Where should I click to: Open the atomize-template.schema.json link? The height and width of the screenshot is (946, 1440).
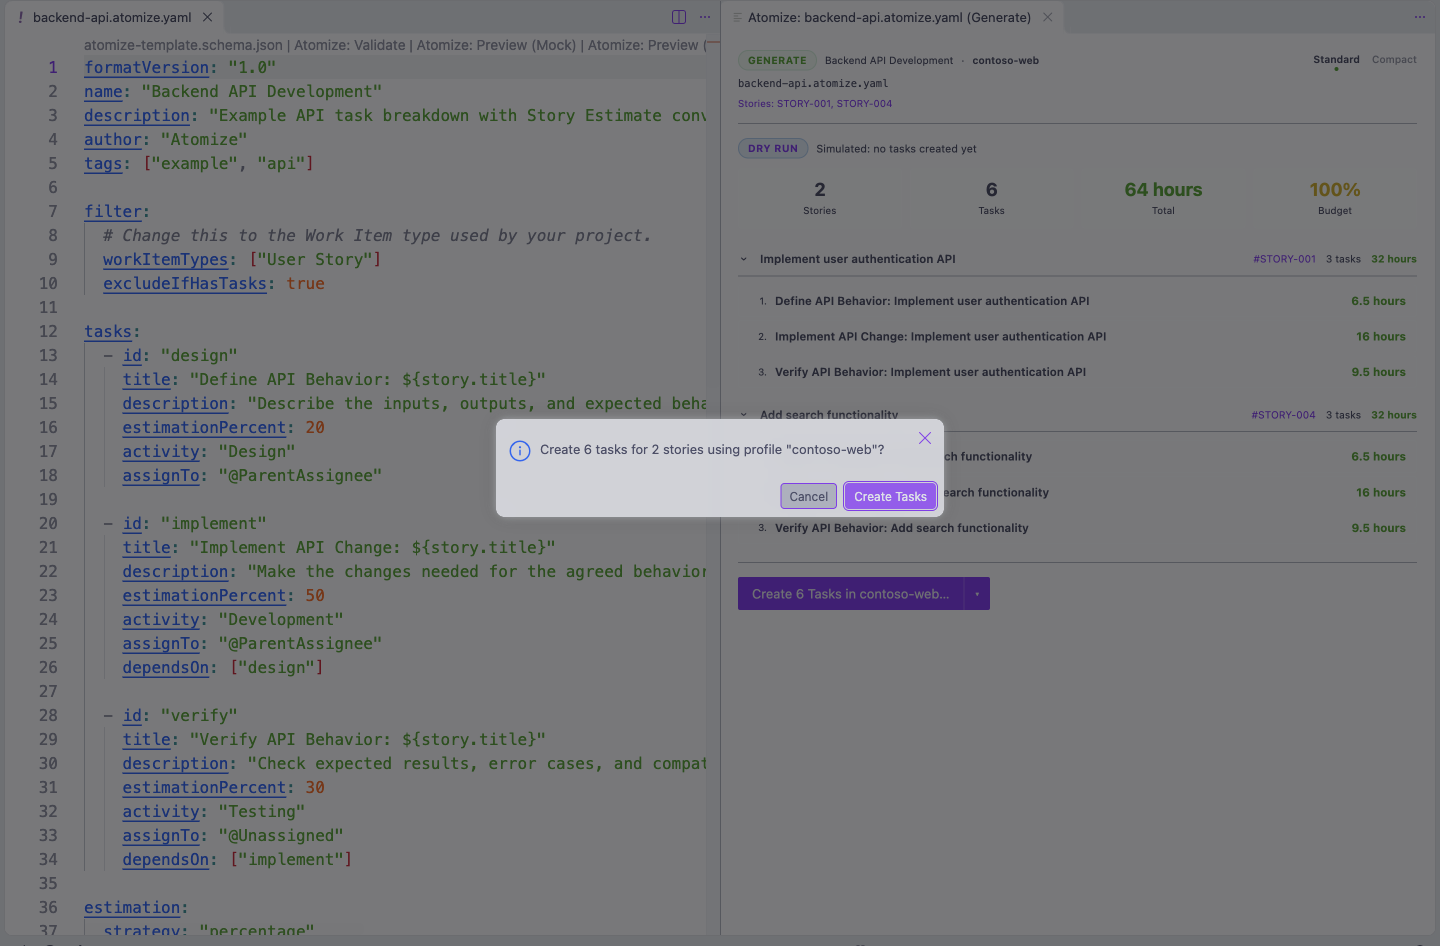183,45
